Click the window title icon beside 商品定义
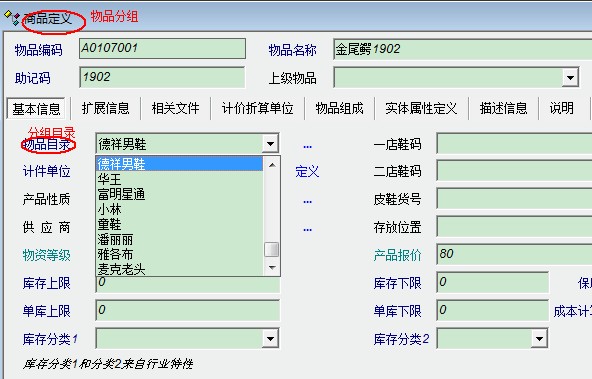The width and height of the screenshot is (592, 379). (x=11, y=17)
